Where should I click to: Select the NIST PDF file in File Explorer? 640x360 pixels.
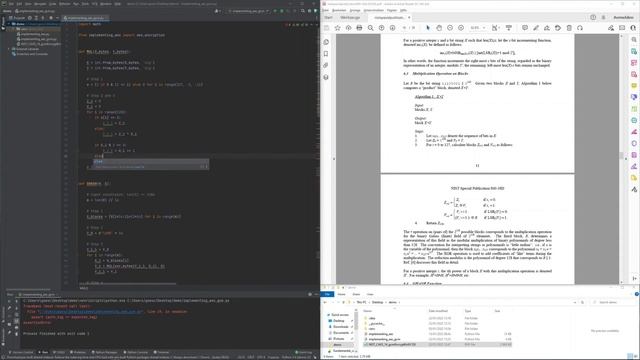437,344
